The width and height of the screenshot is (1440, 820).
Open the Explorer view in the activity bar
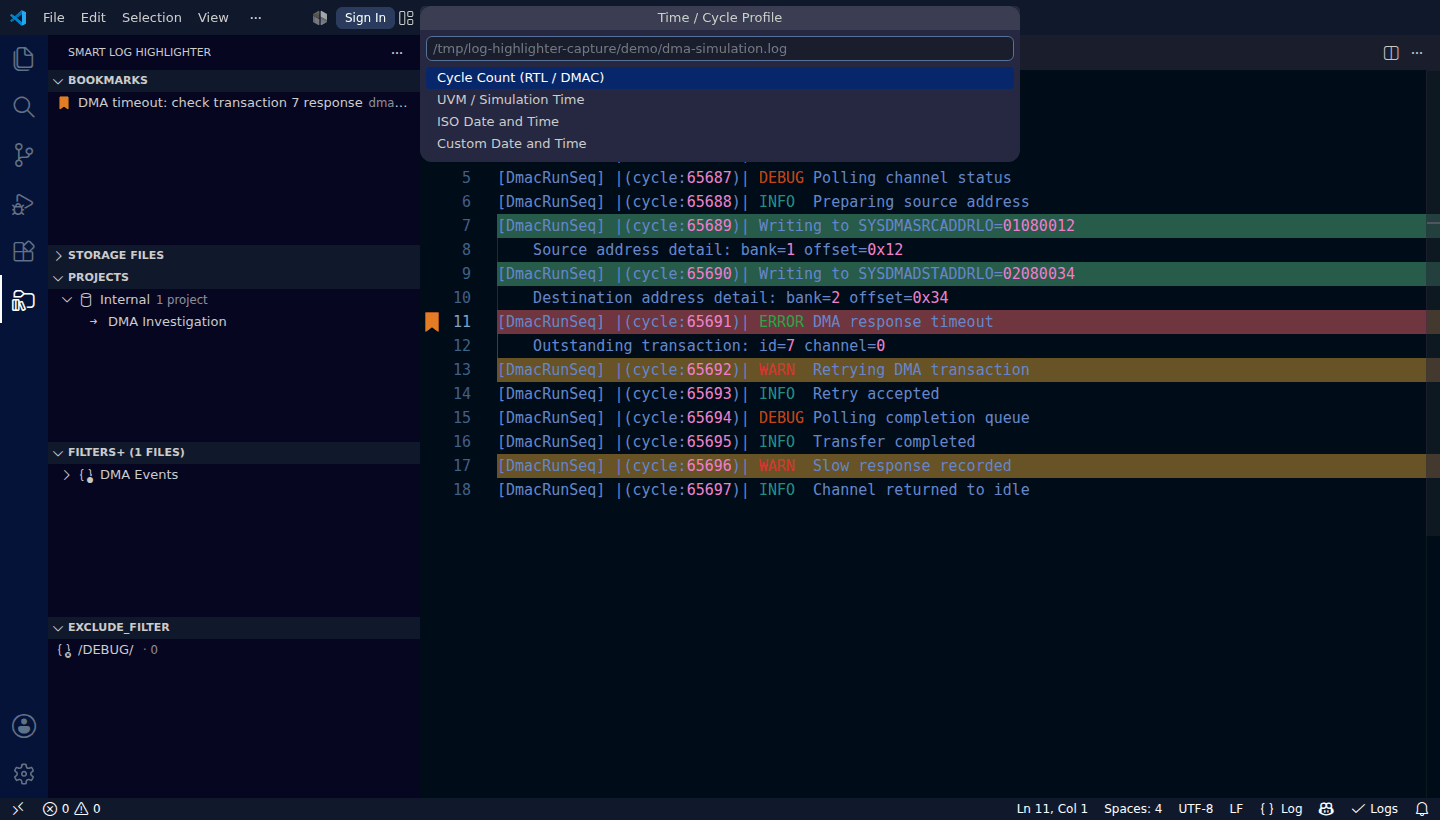(x=24, y=59)
